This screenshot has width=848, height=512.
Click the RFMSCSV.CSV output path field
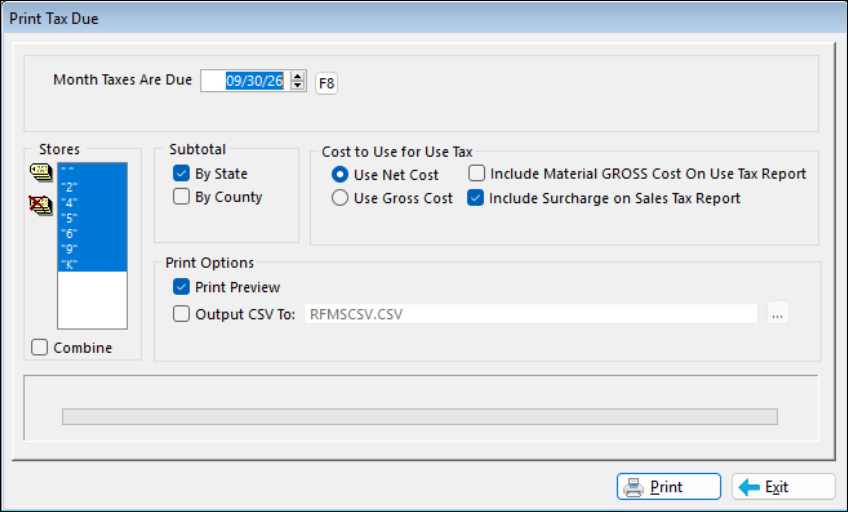(x=531, y=314)
